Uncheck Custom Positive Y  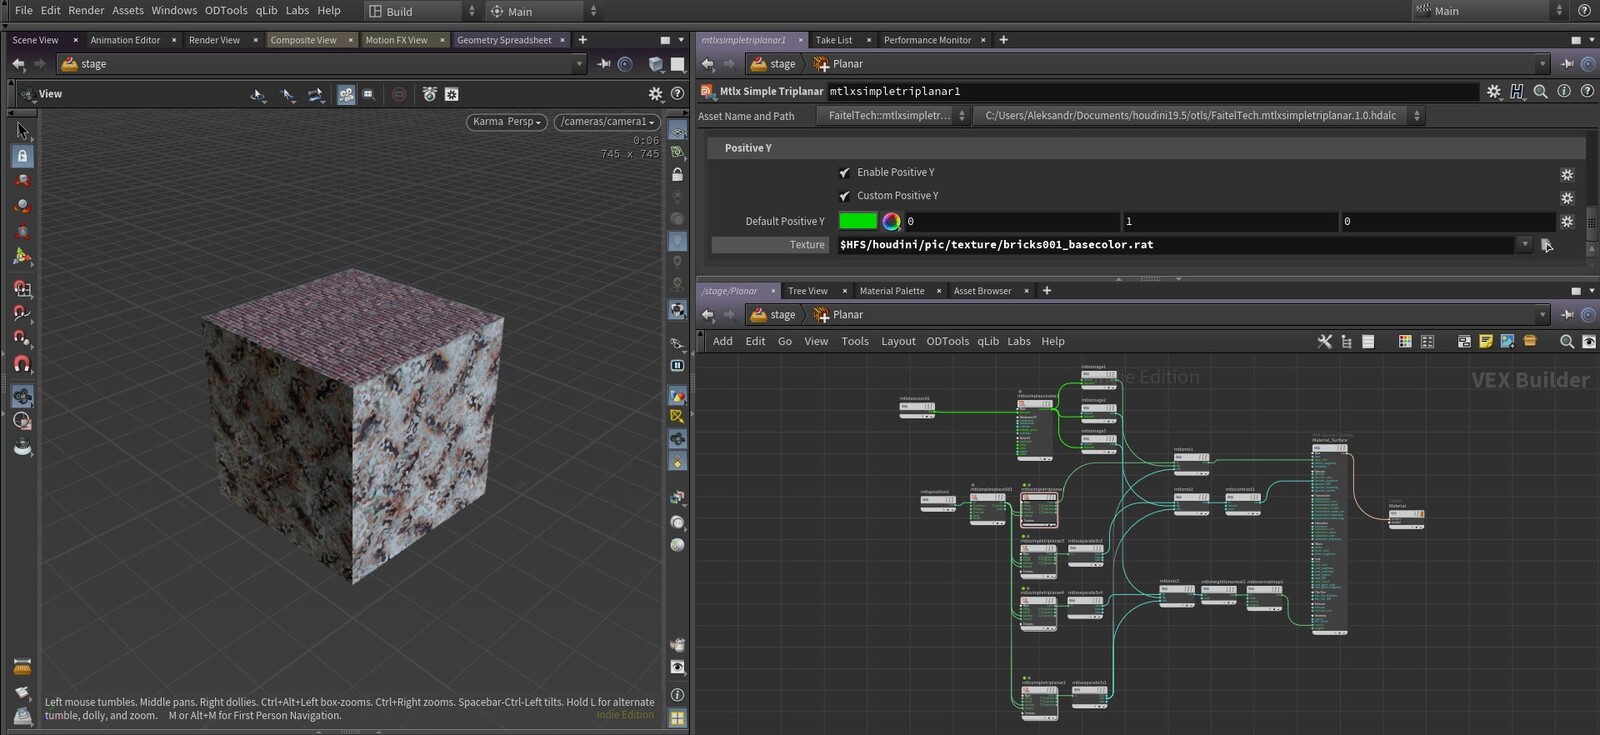[x=844, y=196]
